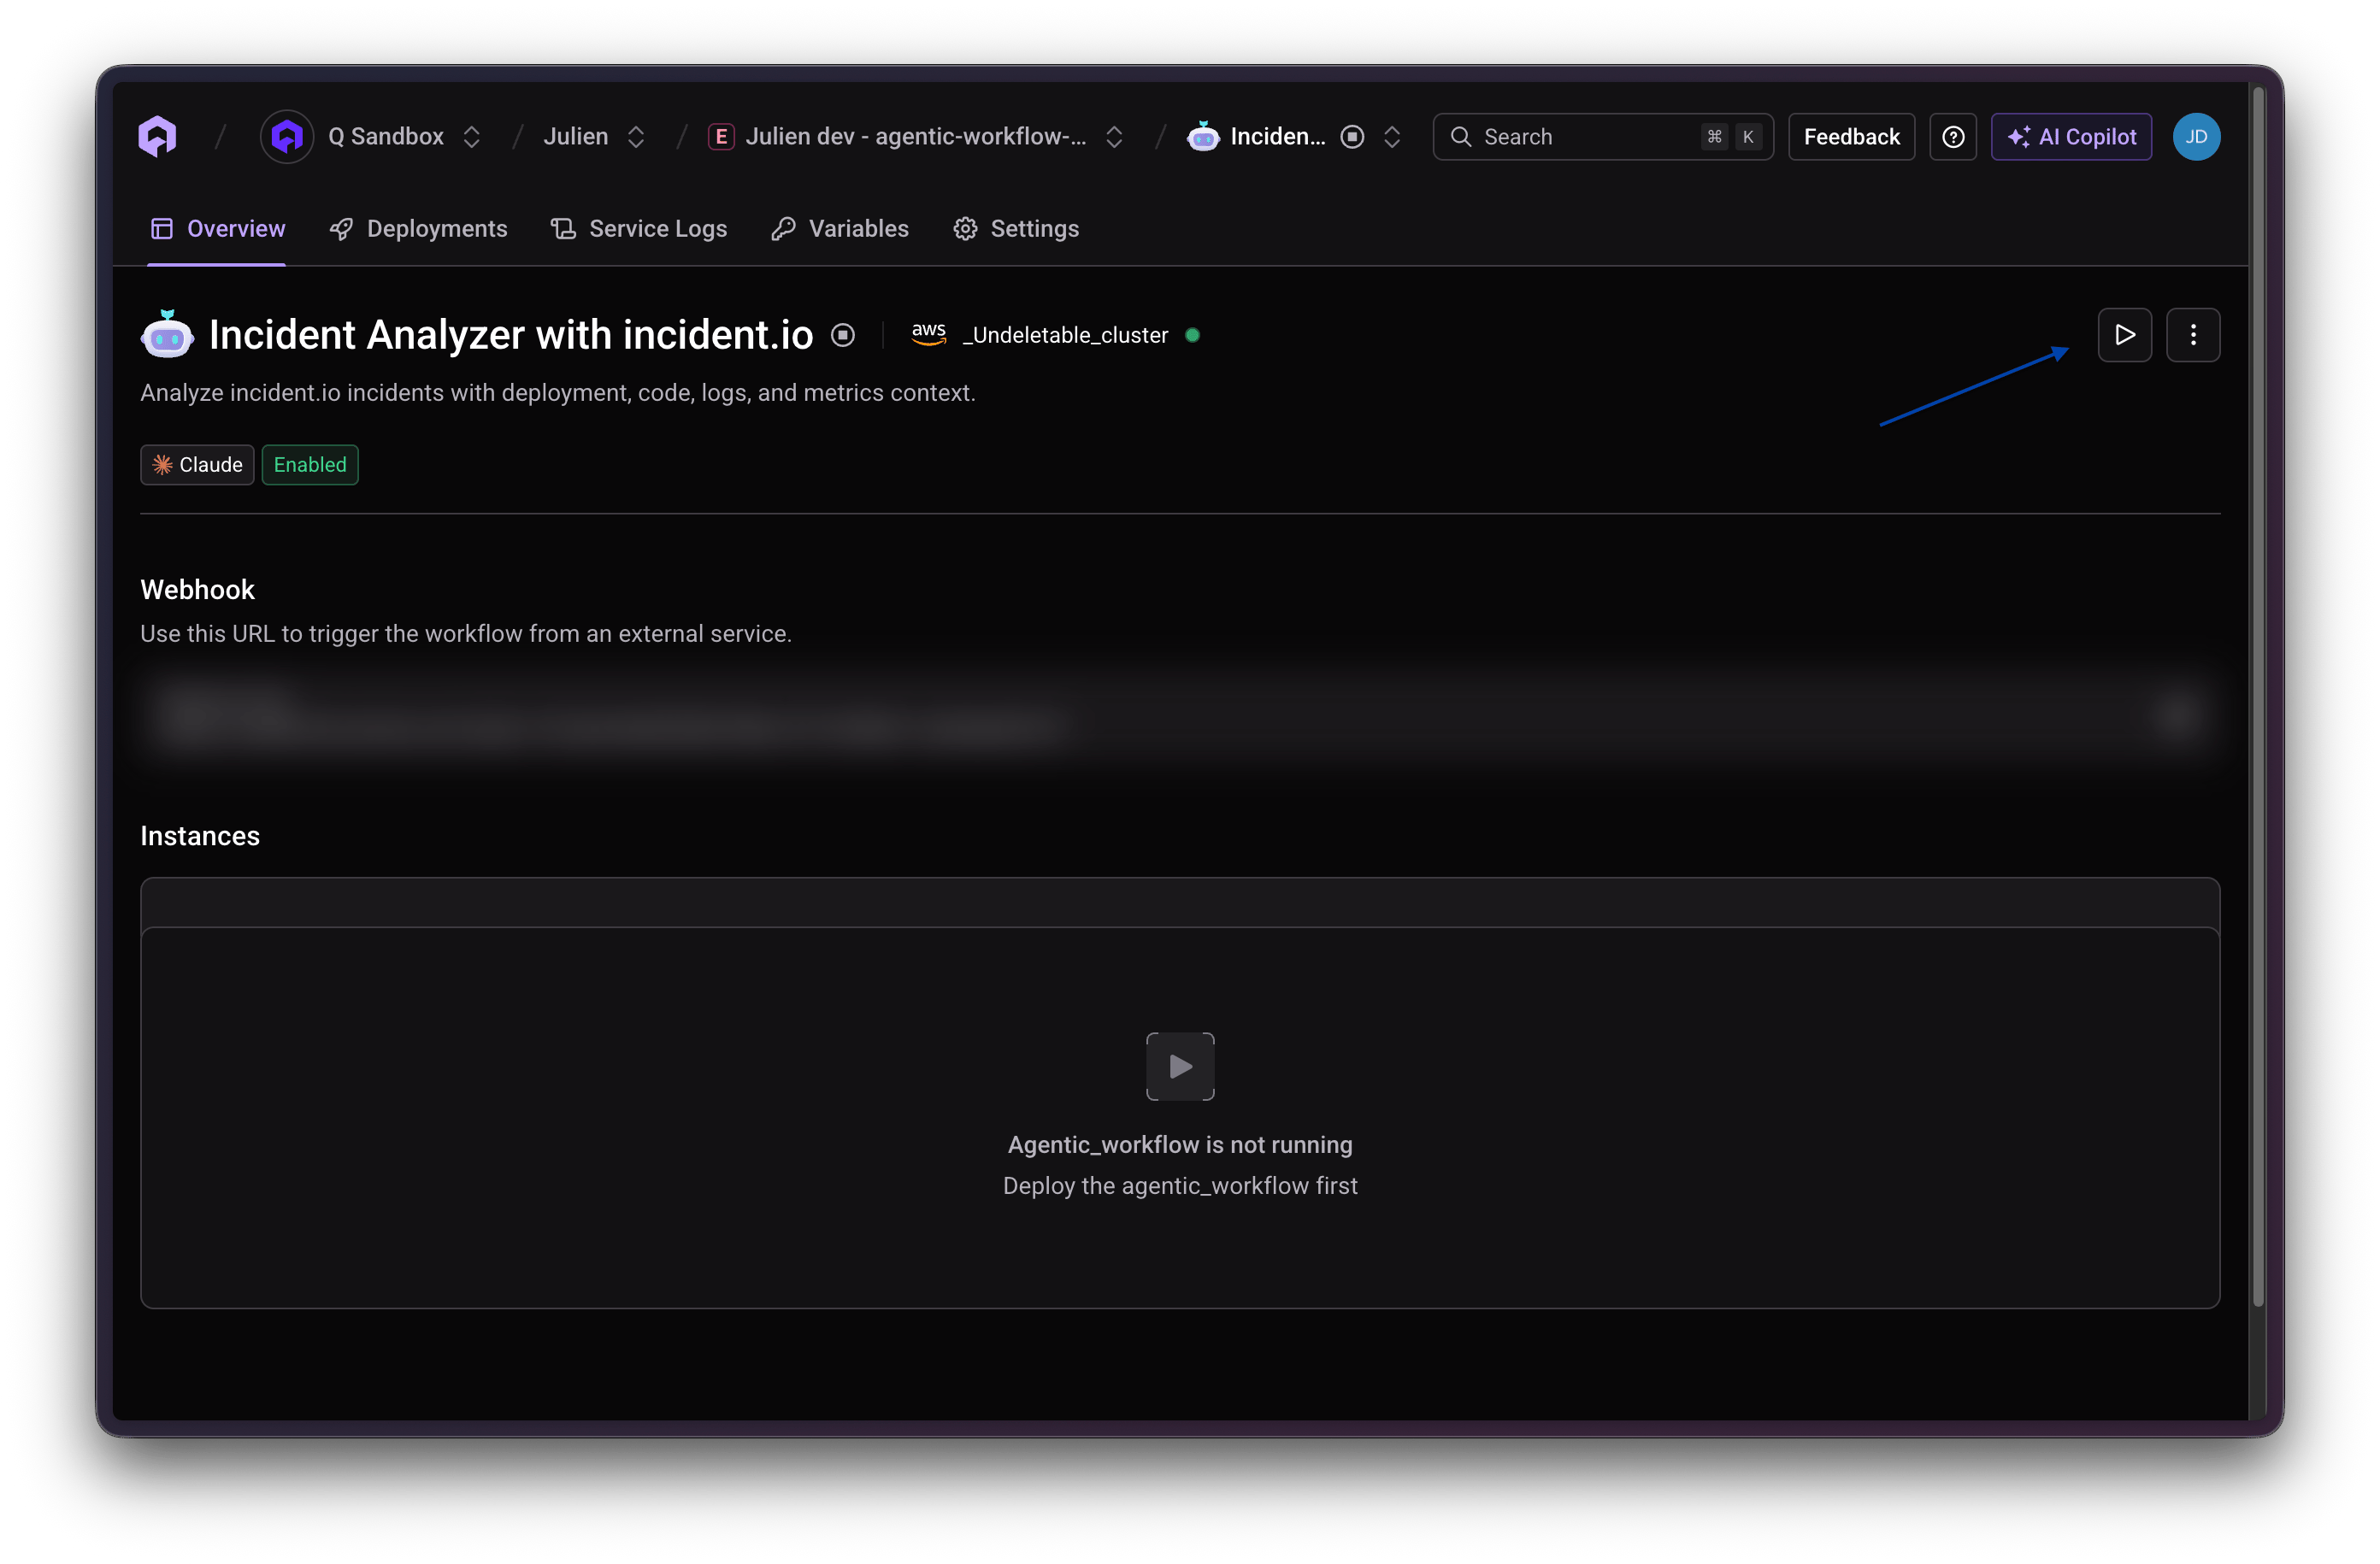Open the AI Copilot button
This screenshot has width=2380, height=1564.
click(2071, 137)
